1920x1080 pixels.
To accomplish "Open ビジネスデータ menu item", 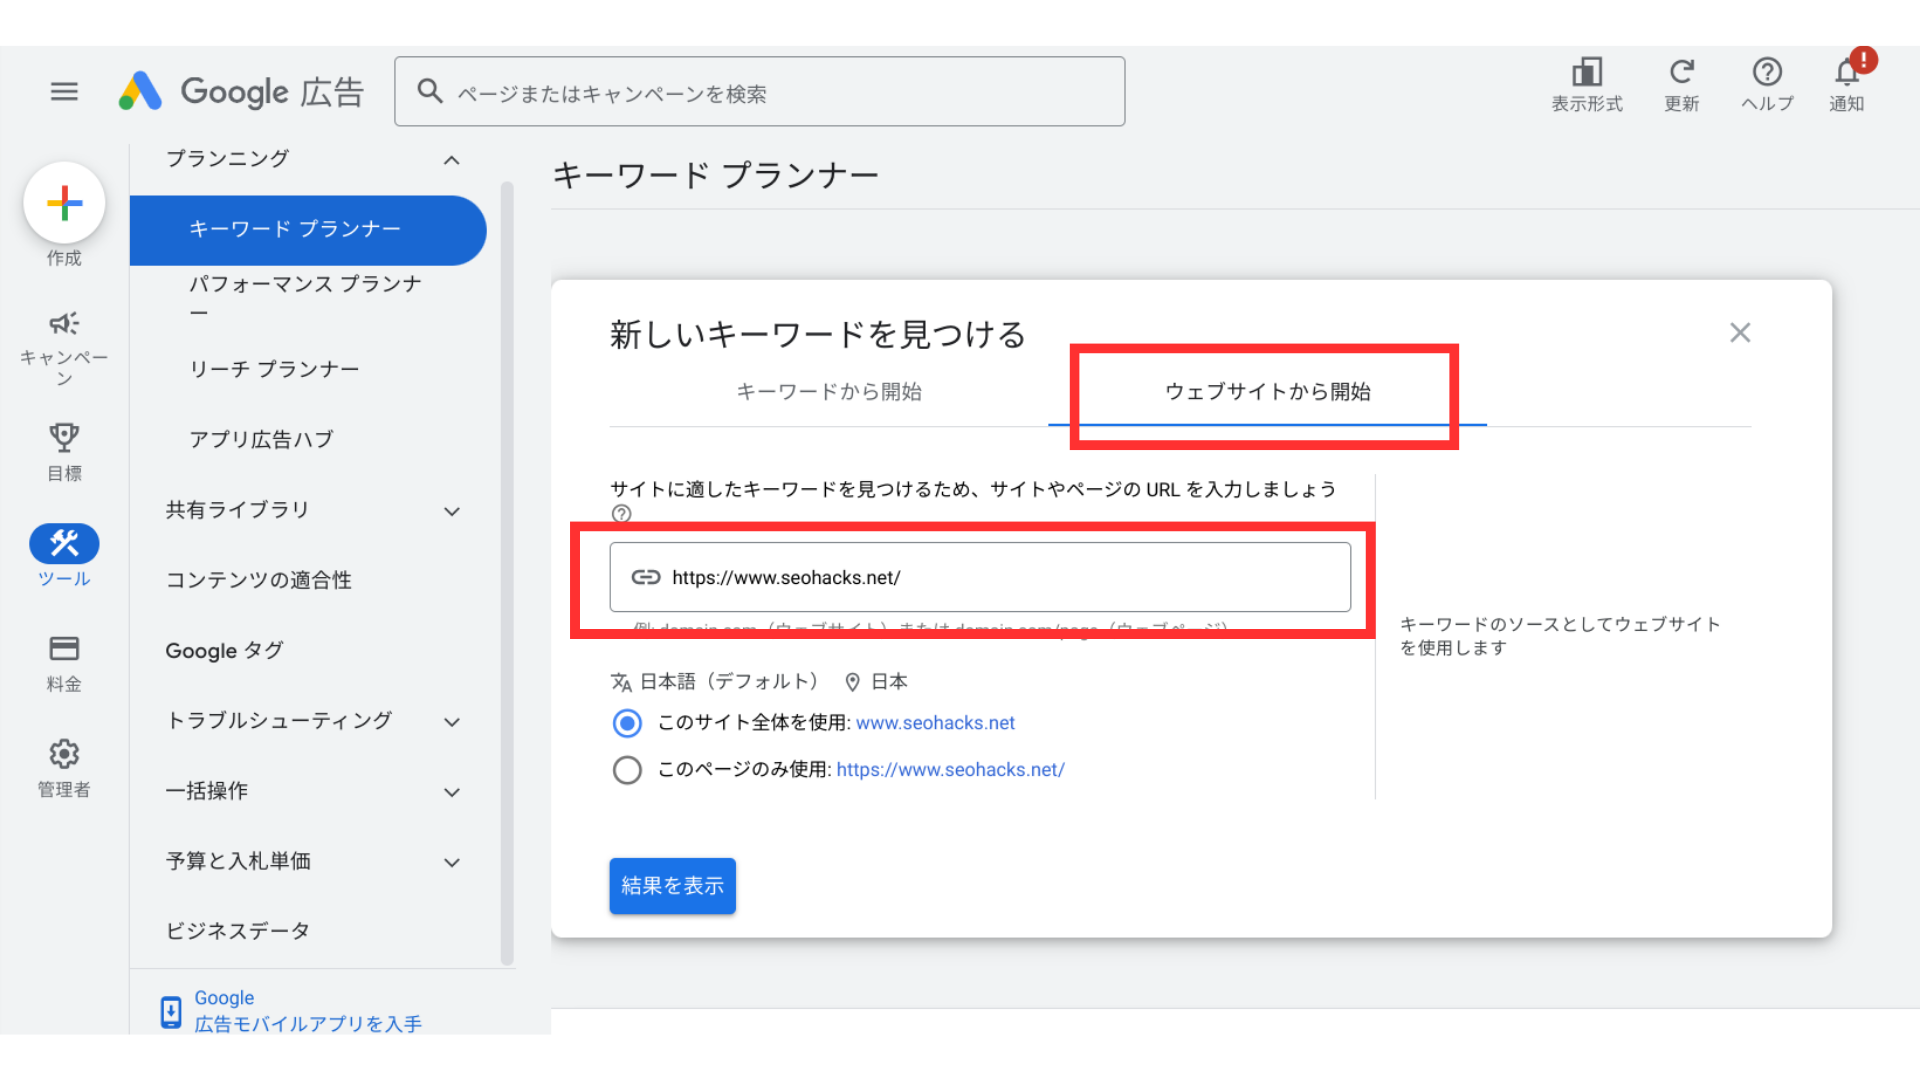I will click(238, 931).
